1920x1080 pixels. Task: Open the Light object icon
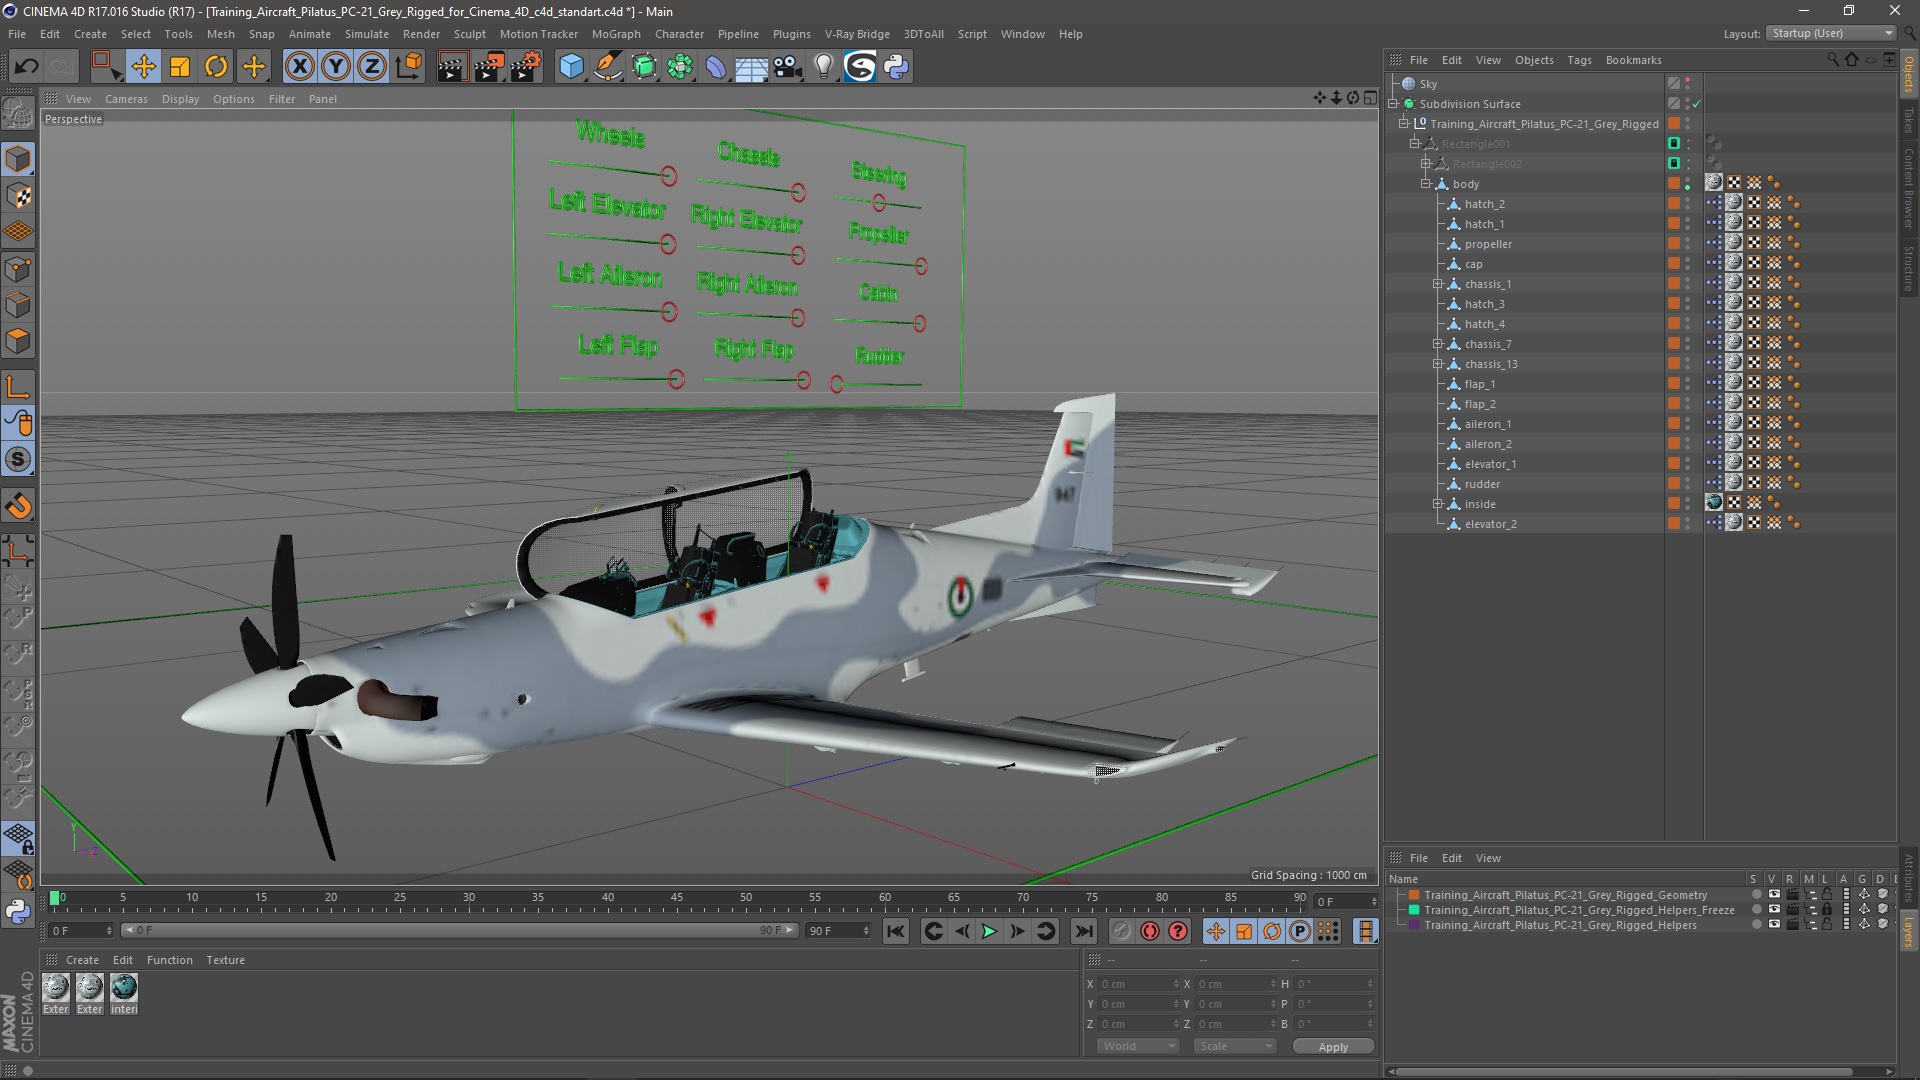click(x=823, y=67)
